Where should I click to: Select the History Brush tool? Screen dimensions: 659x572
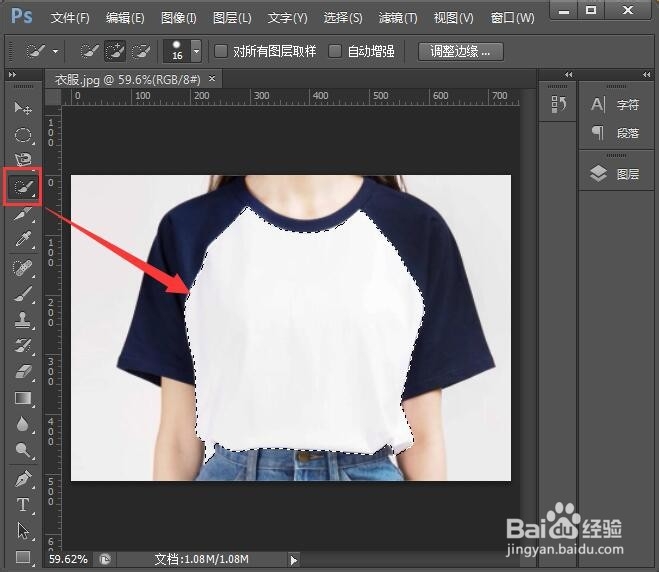point(23,346)
